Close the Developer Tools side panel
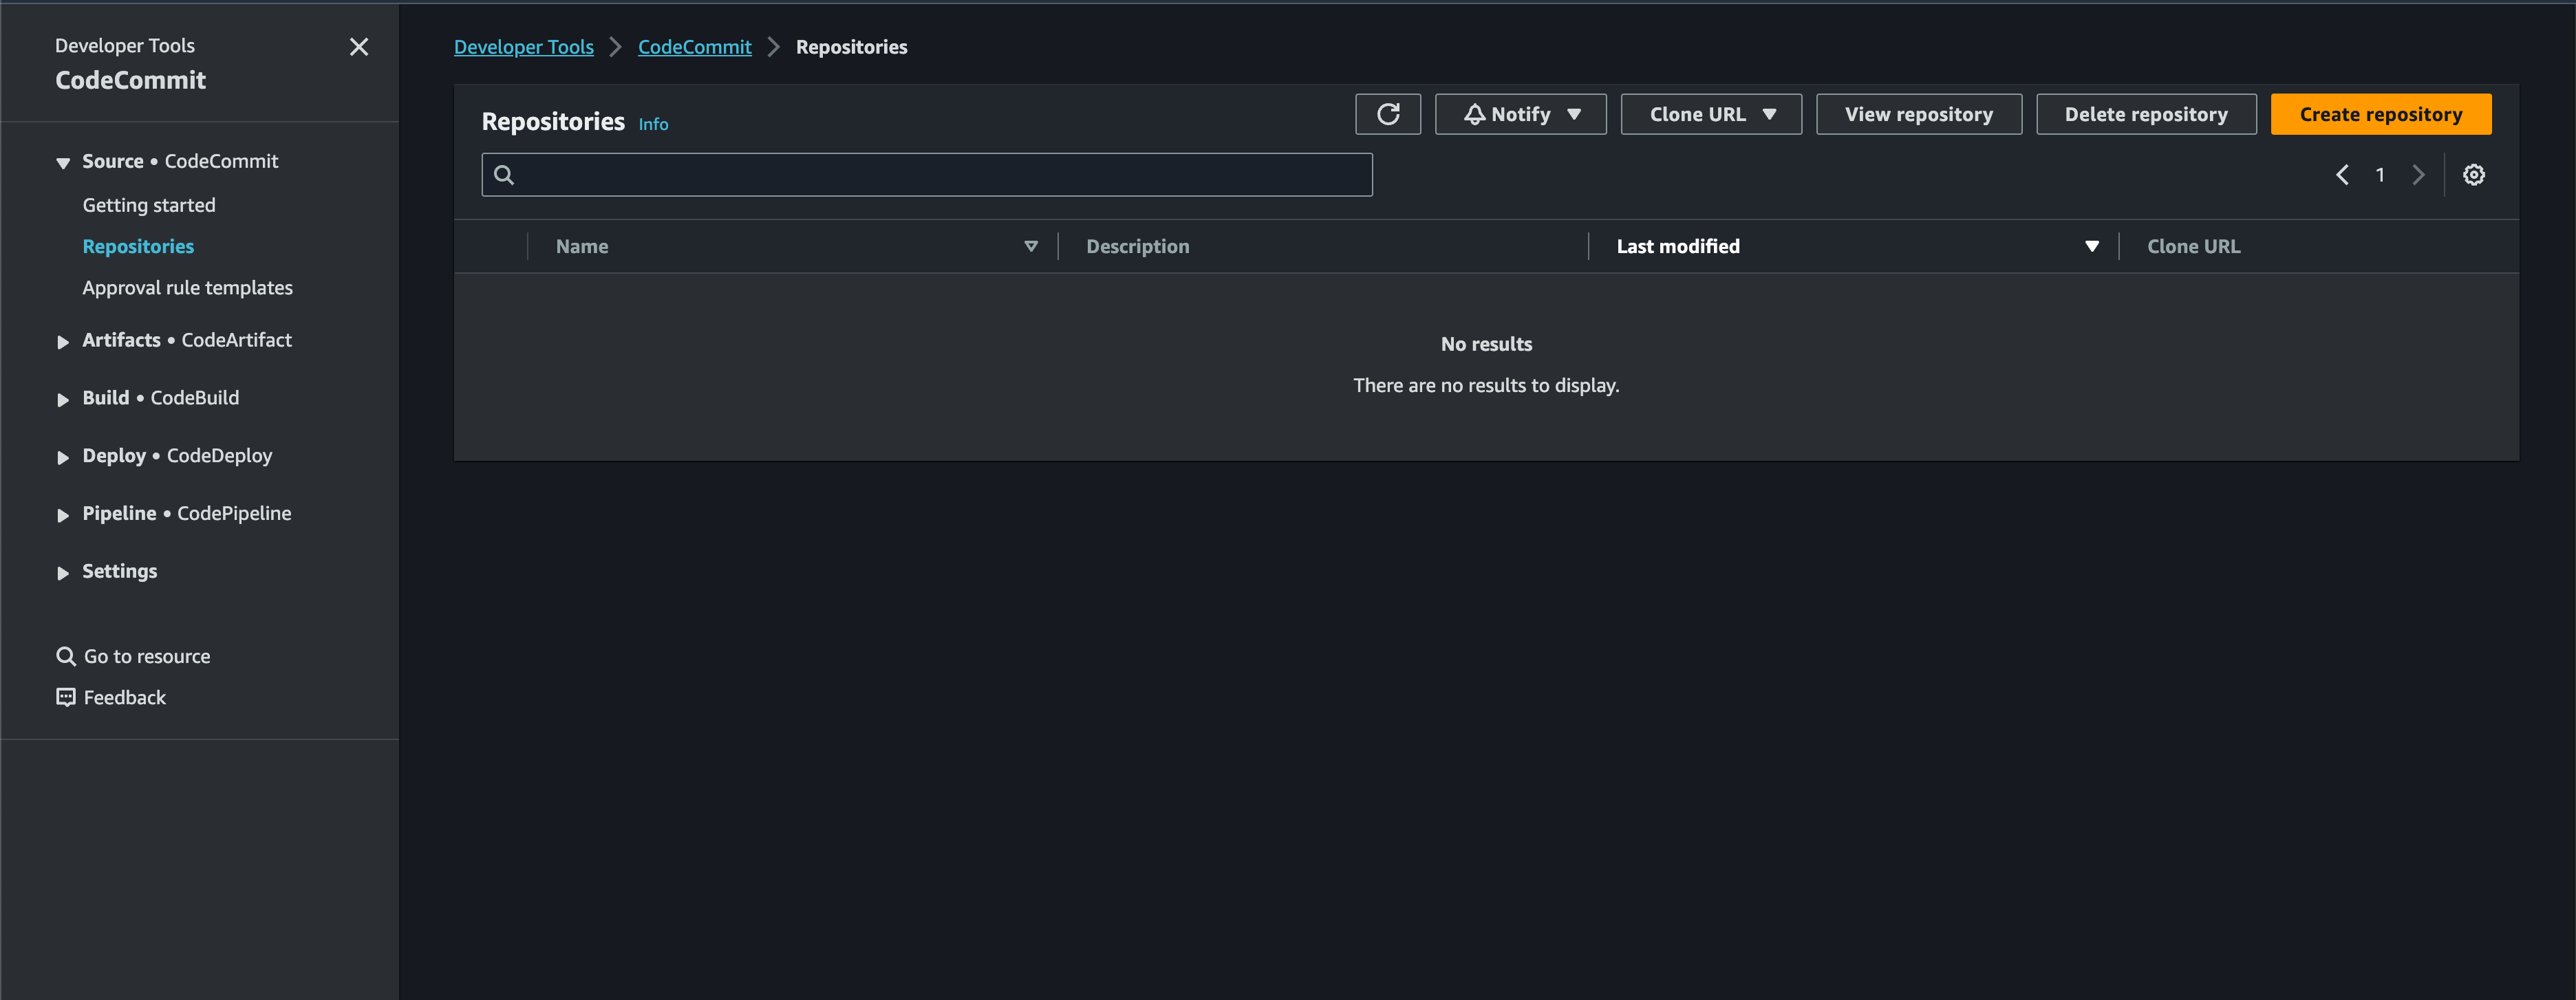The height and width of the screenshot is (1000, 2576). click(359, 47)
